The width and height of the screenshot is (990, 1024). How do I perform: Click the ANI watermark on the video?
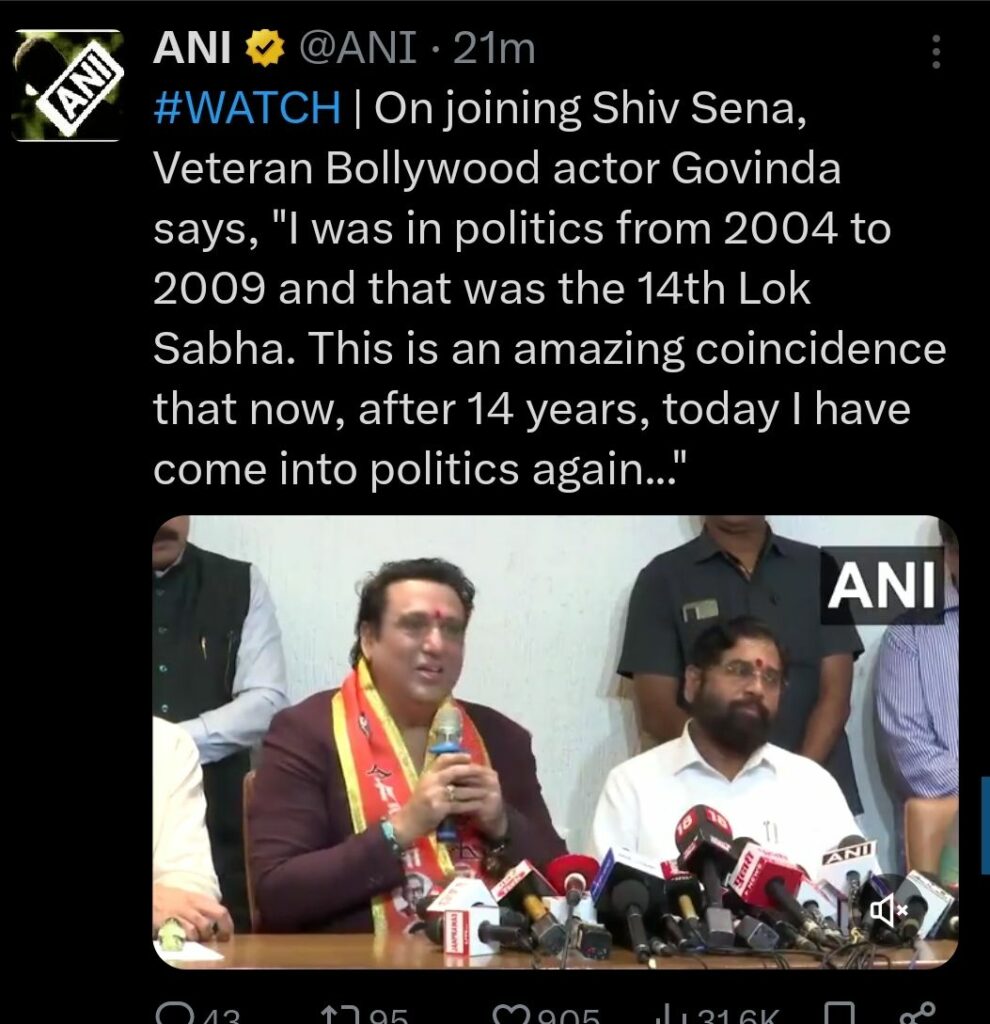click(x=882, y=585)
